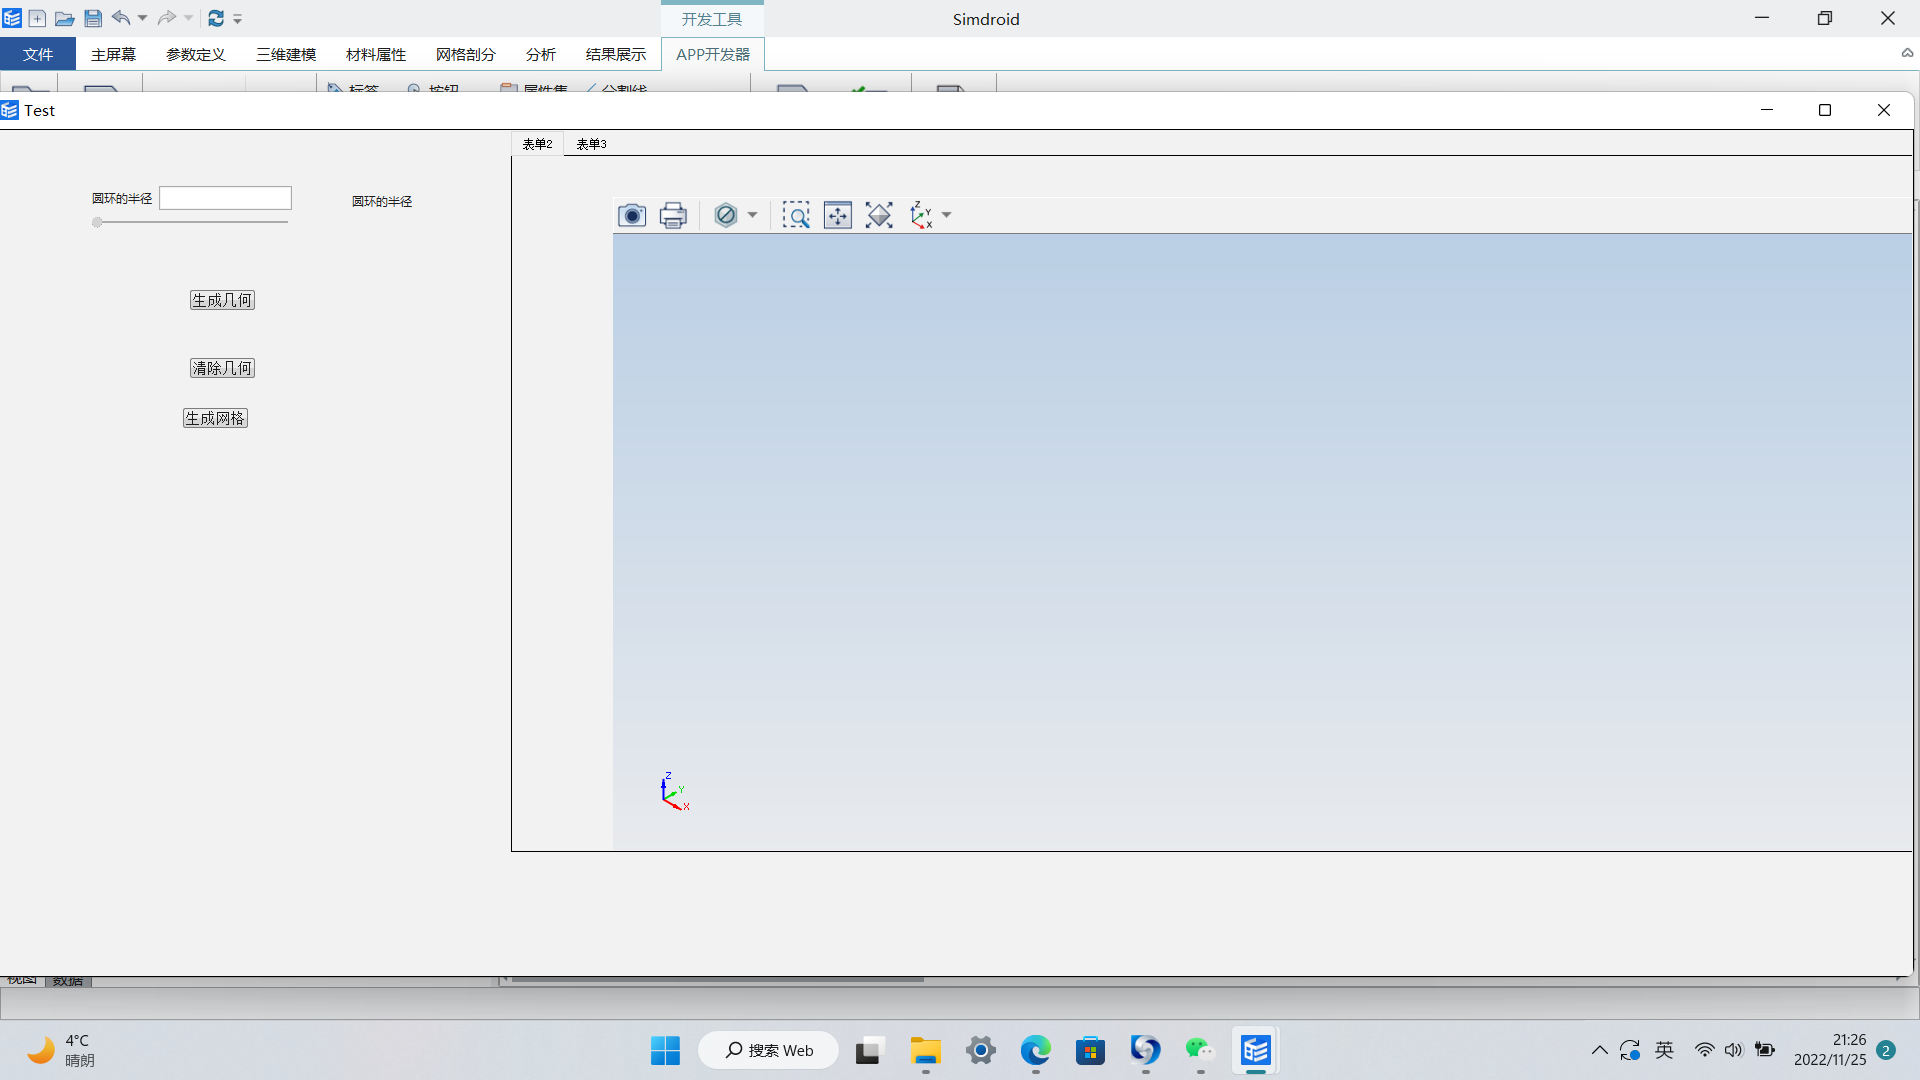Screen dimensions: 1920x1080
Task: Click the 搜索 Web taskbar search box
Action: coord(769,1050)
